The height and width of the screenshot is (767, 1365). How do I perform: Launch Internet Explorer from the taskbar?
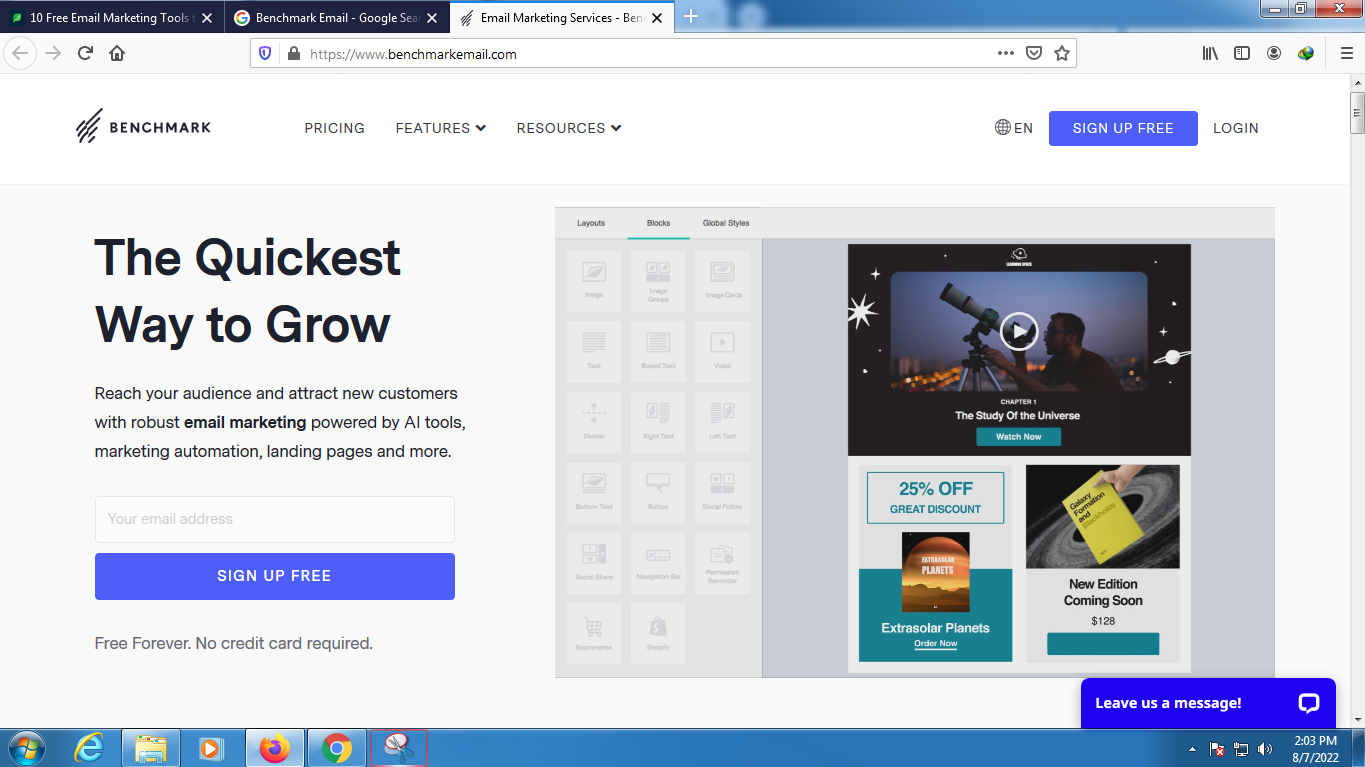90,748
